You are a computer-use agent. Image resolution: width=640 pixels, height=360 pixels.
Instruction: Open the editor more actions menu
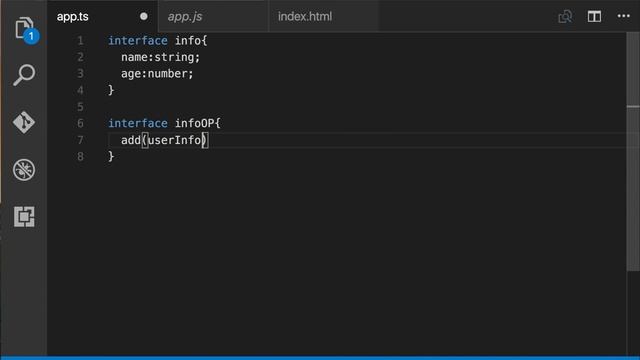pos(624,16)
